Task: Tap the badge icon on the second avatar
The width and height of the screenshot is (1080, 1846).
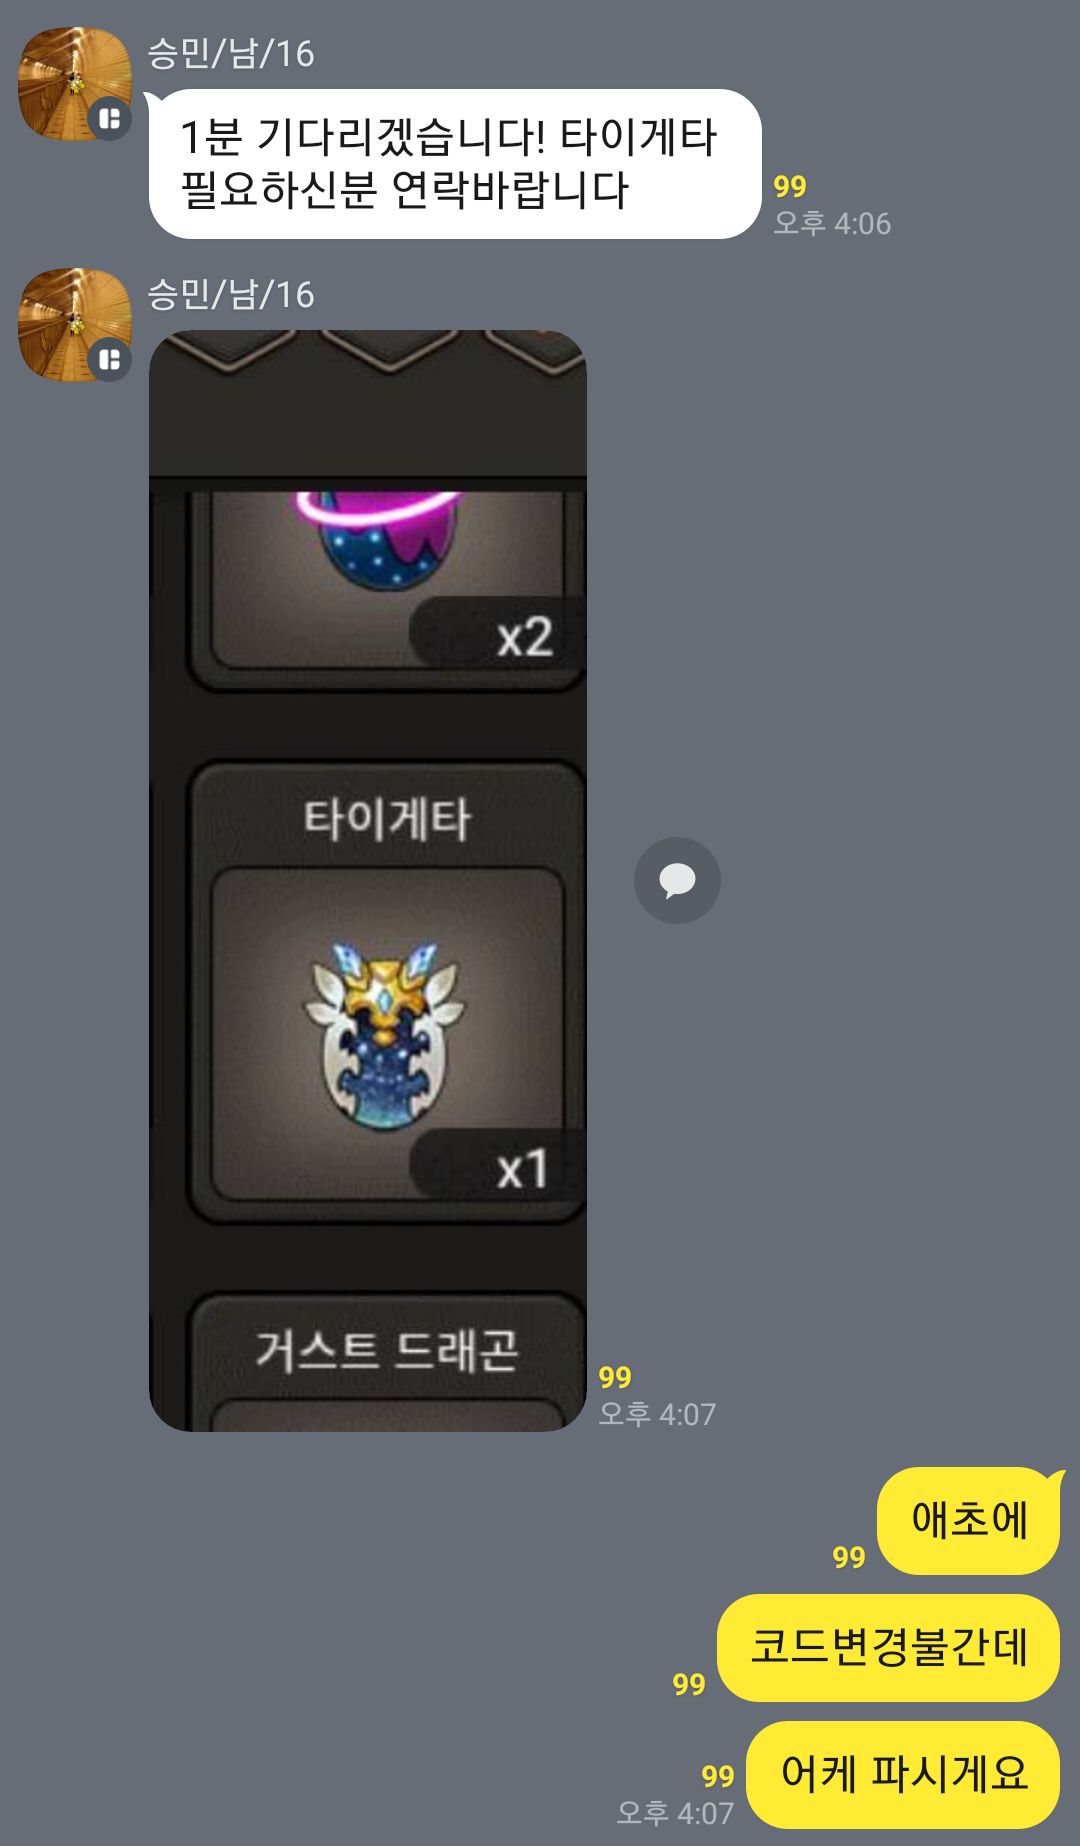Action: pos(110,359)
